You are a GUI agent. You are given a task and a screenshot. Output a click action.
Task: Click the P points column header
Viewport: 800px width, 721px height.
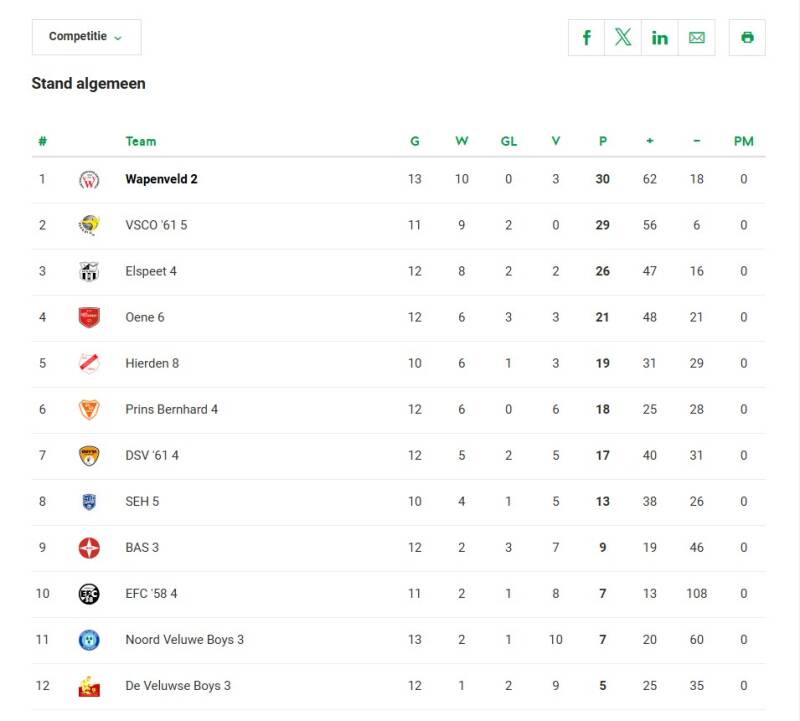pyautogui.click(x=603, y=141)
